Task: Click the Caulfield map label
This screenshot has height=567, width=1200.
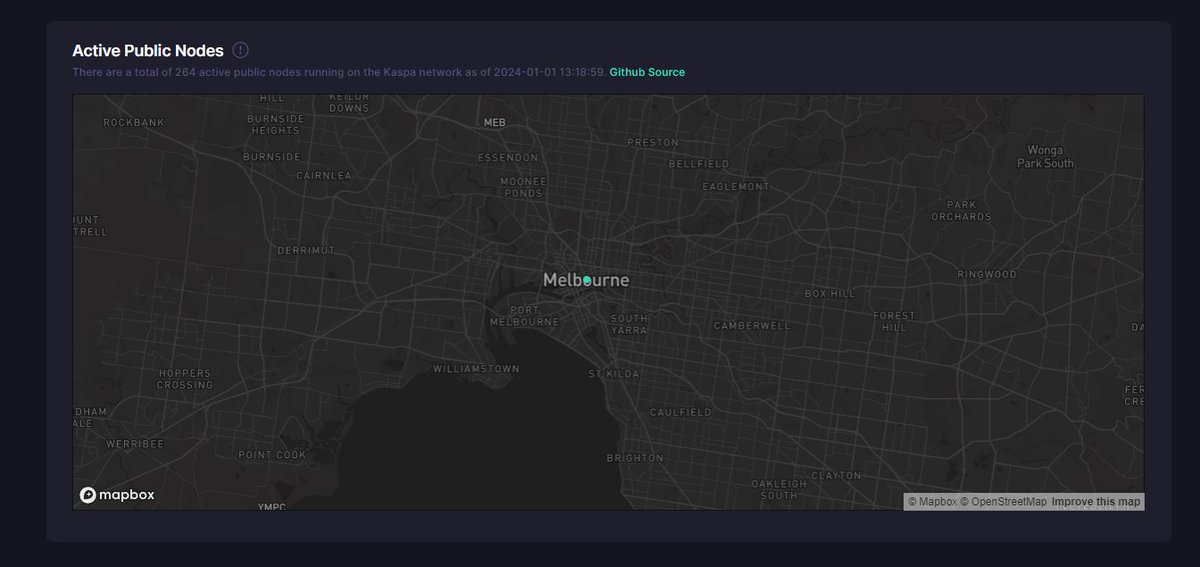Action: (680, 412)
